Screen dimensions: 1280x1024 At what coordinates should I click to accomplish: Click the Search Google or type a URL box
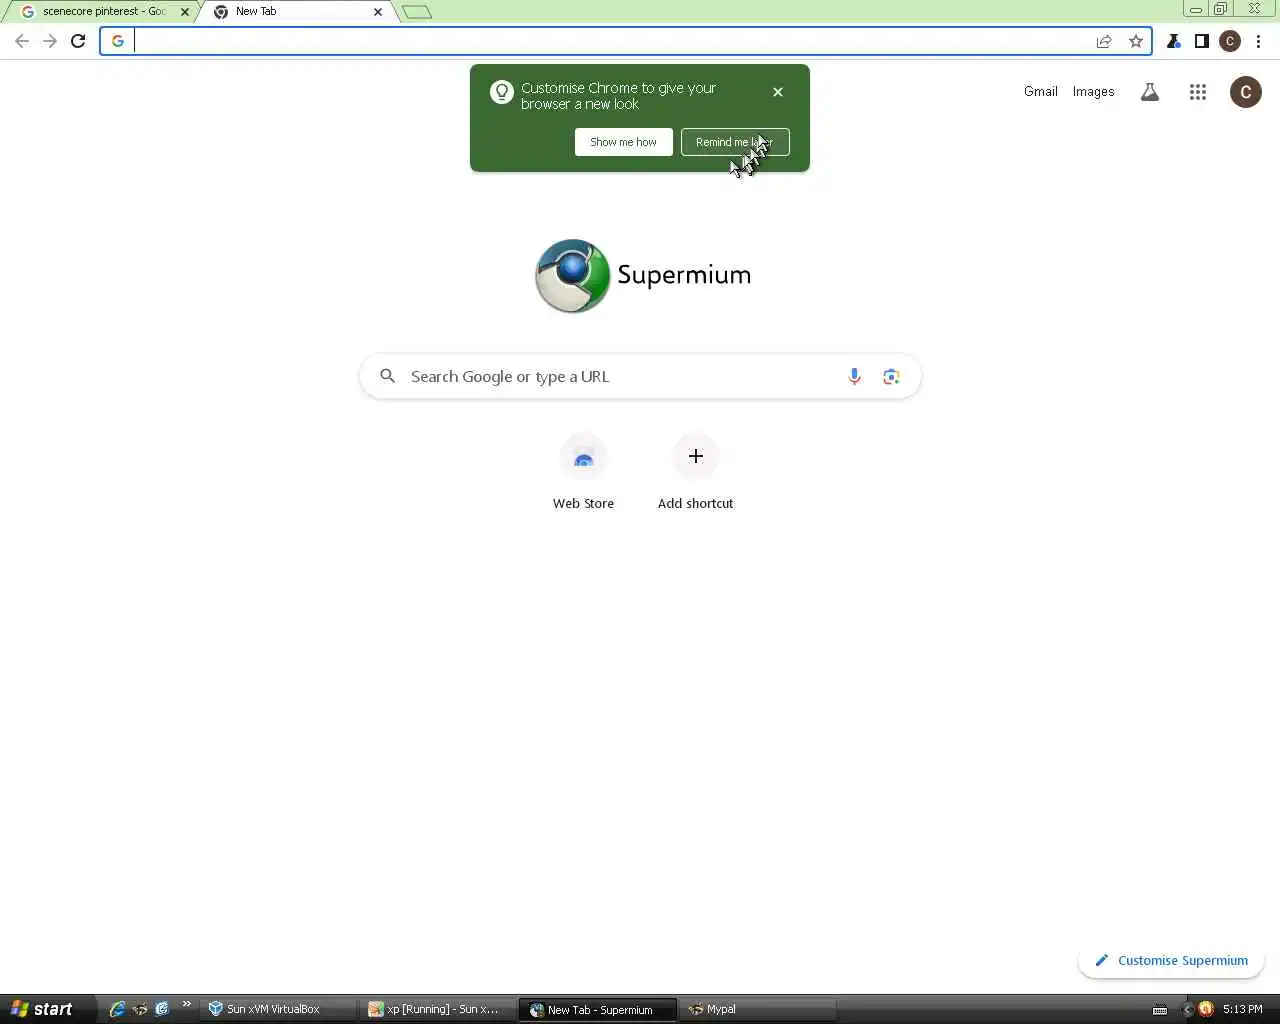click(x=640, y=376)
